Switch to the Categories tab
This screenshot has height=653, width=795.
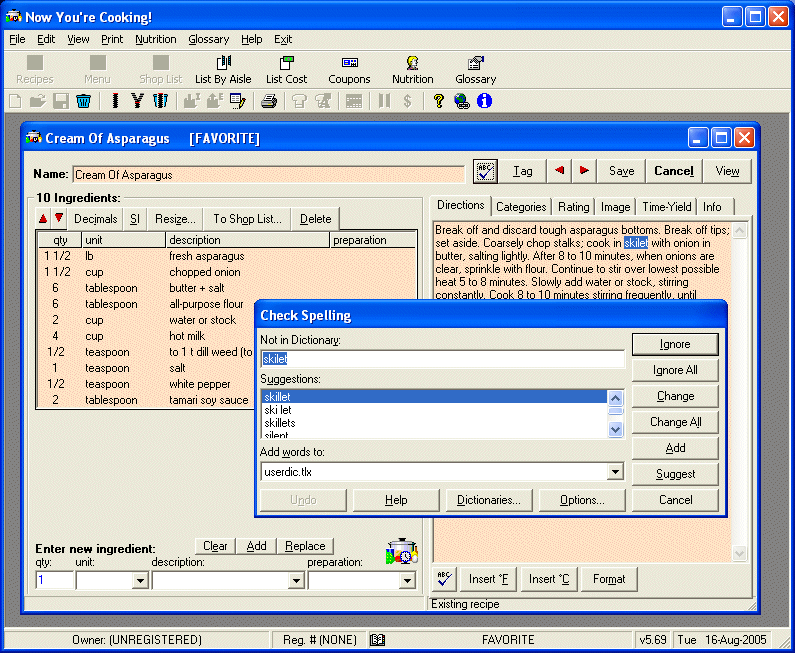[521, 207]
